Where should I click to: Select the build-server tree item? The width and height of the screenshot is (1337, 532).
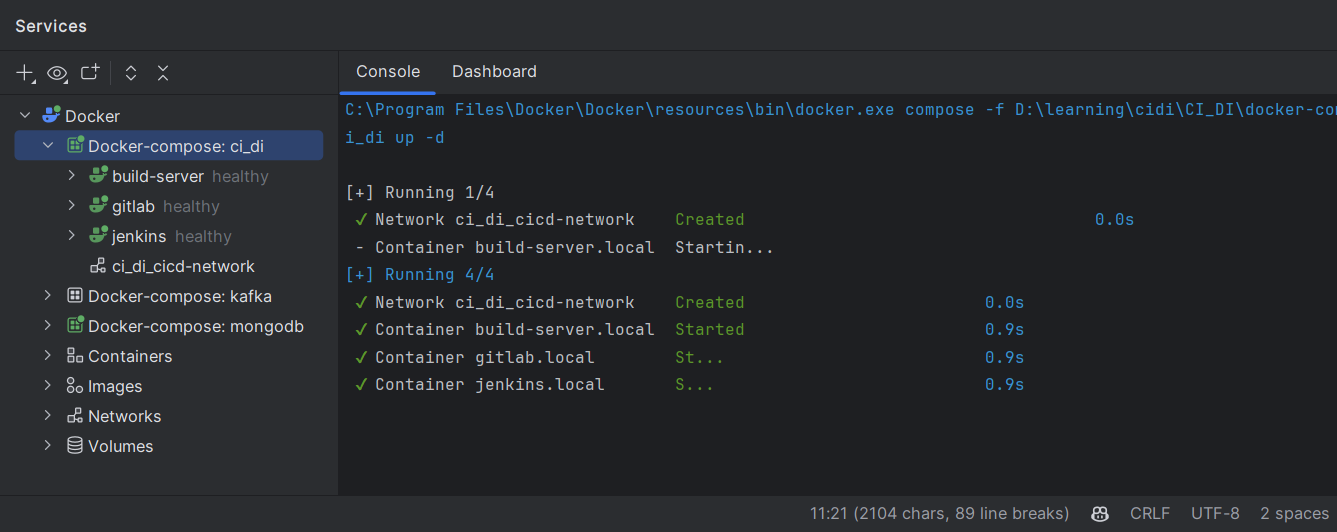click(158, 176)
